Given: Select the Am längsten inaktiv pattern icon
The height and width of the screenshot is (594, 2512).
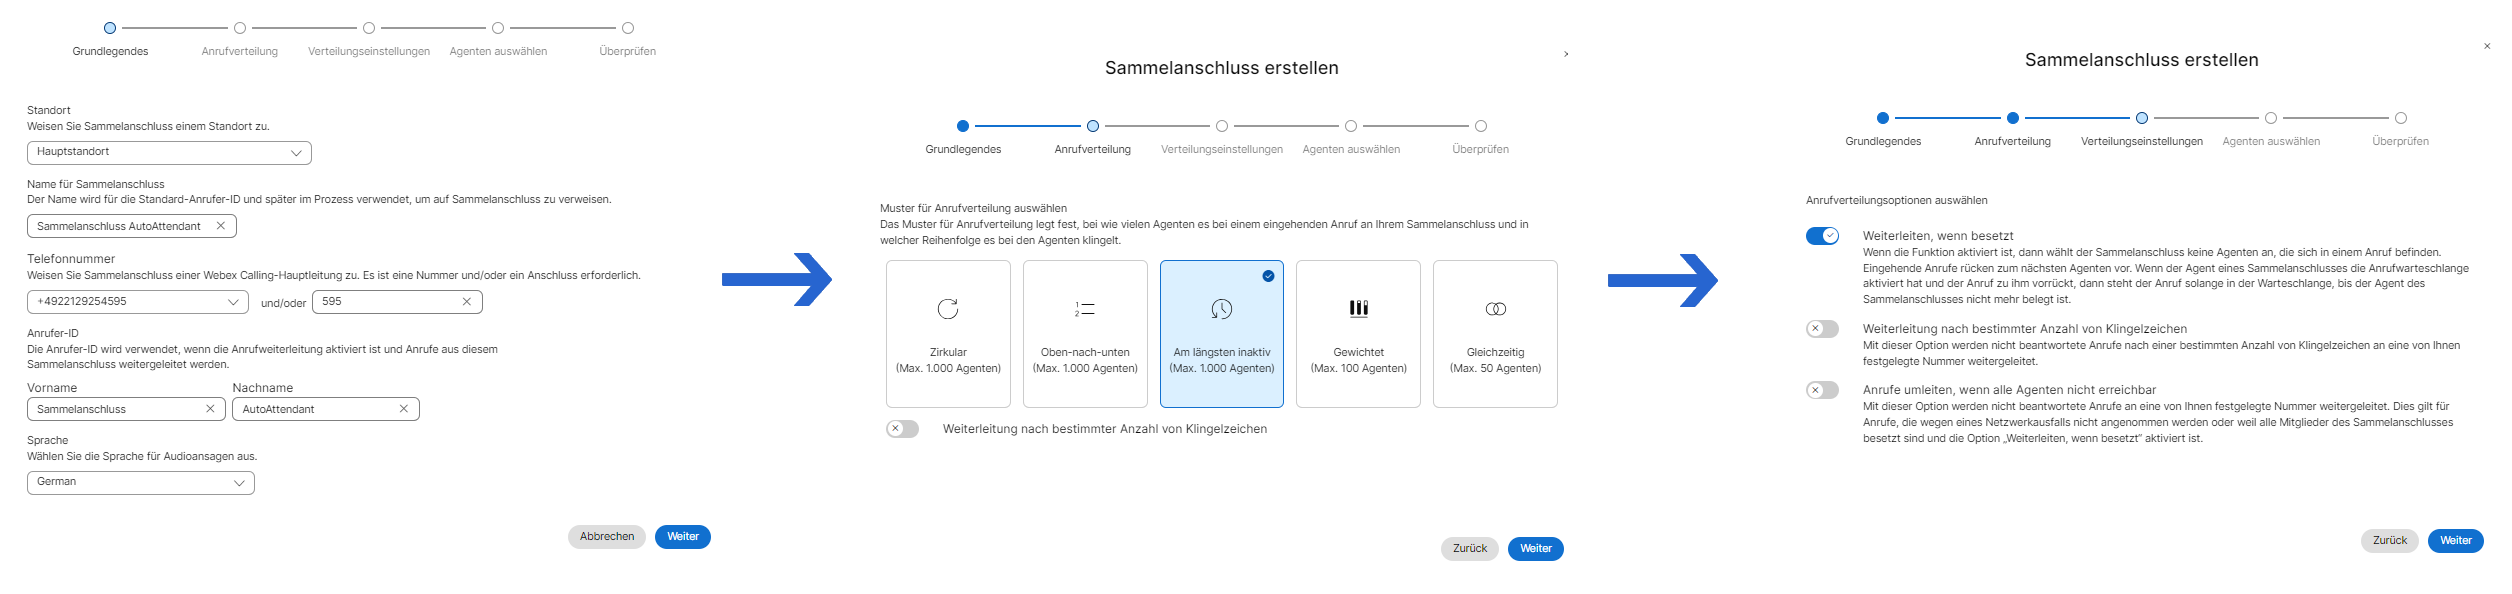Looking at the screenshot, I should 1221,309.
